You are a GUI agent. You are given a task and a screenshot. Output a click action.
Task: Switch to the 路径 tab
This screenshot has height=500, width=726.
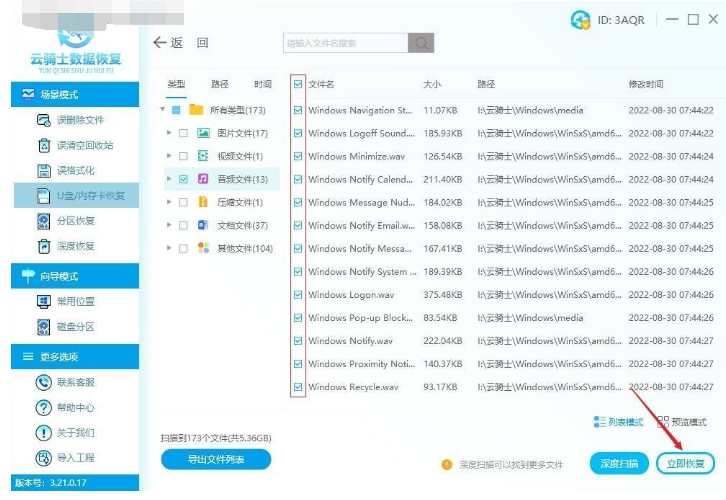[220, 85]
